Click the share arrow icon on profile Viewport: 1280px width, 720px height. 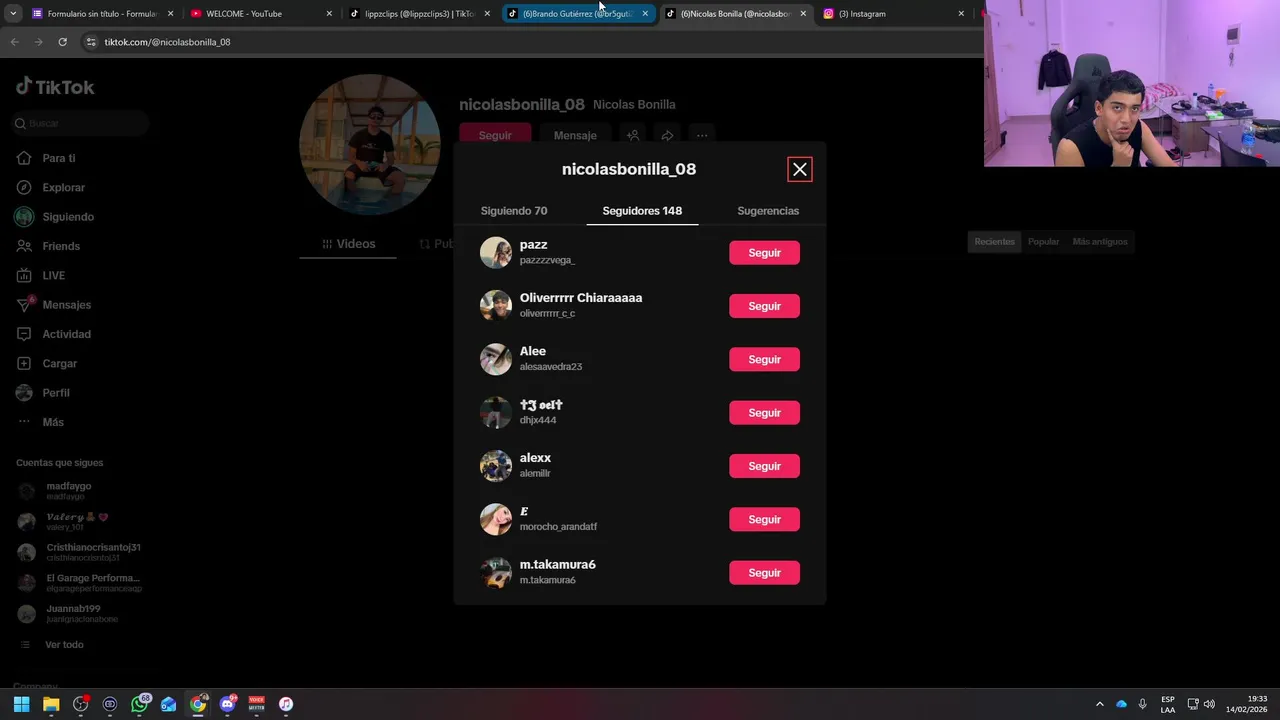(x=667, y=135)
